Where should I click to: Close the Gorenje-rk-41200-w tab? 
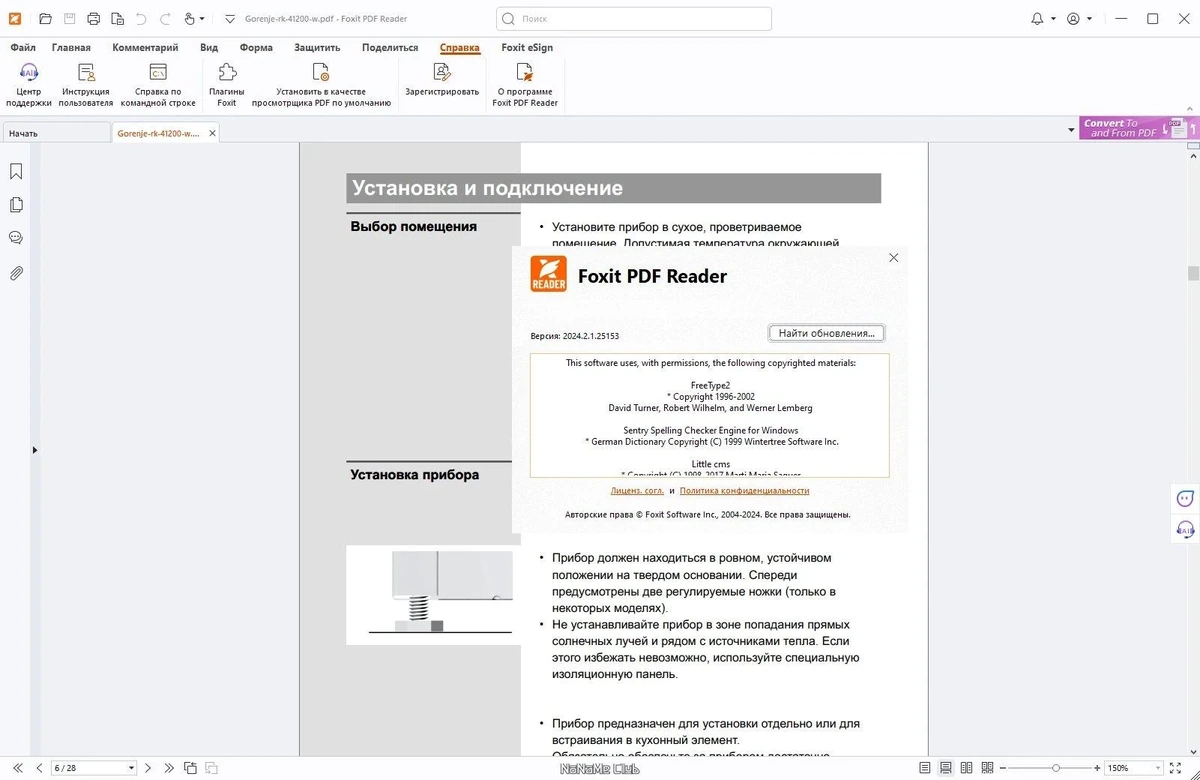coord(212,133)
